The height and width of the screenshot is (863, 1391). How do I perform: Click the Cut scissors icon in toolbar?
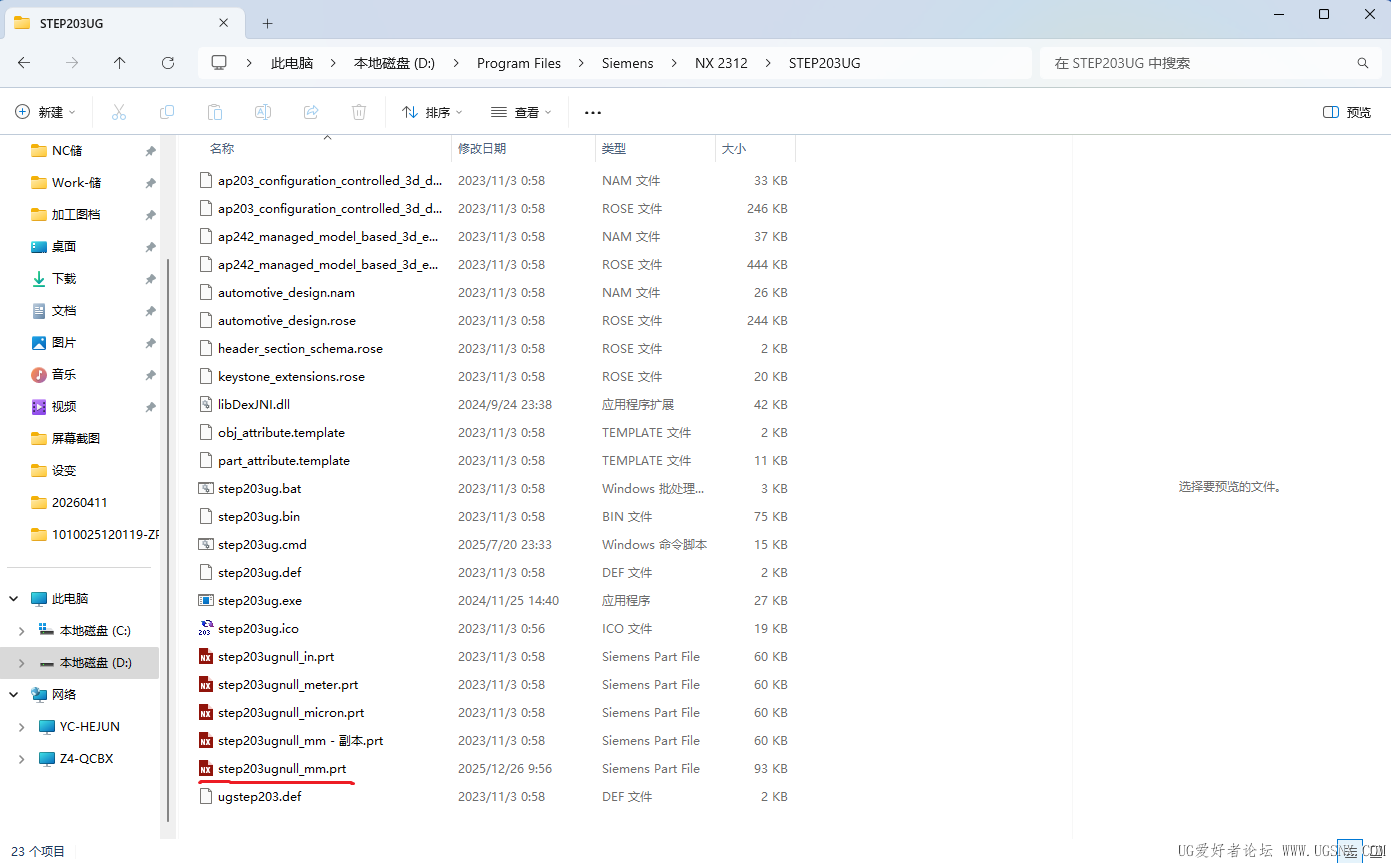[x=119, y=112]
